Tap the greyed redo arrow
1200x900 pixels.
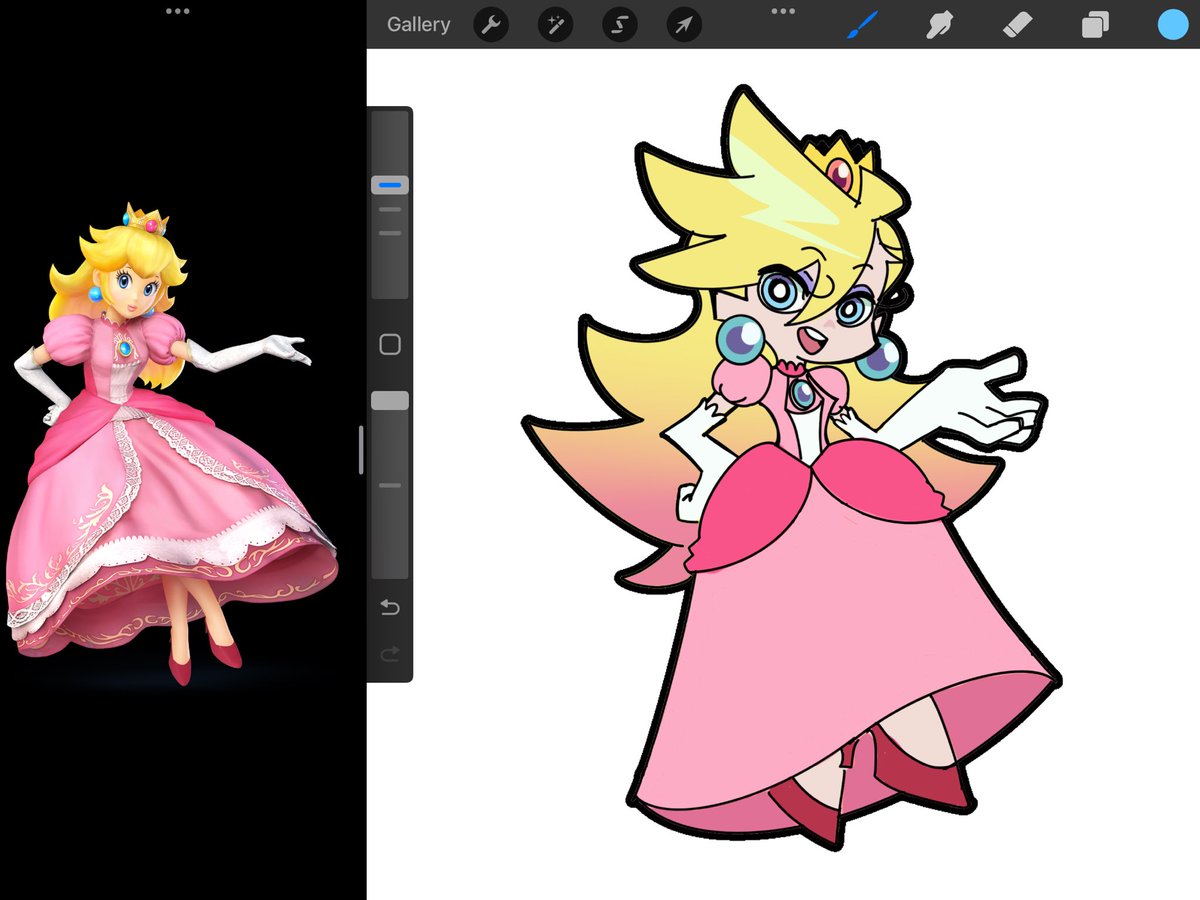(x=390, y=653)
